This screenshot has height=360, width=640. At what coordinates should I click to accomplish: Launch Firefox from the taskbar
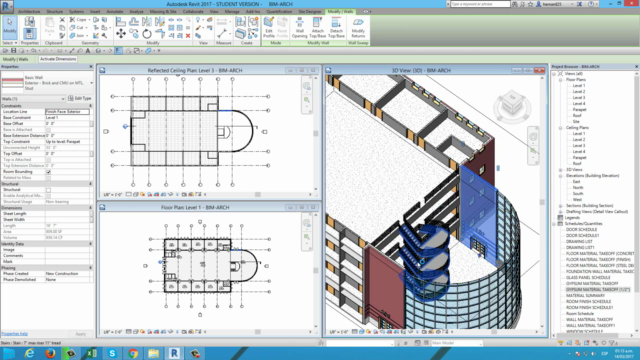tap(50, 353)
